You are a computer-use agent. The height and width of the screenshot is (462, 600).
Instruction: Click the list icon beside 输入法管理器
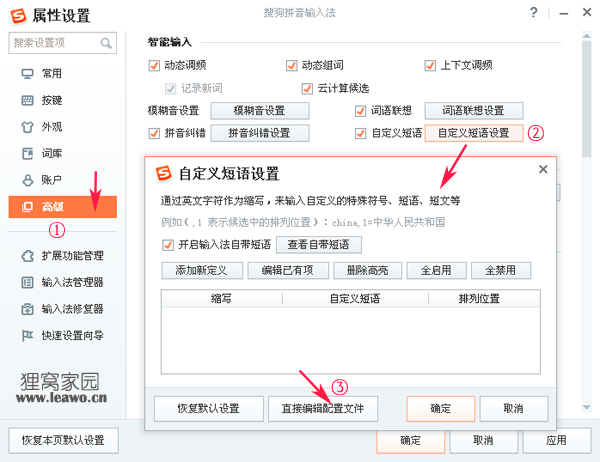(27, 282)
